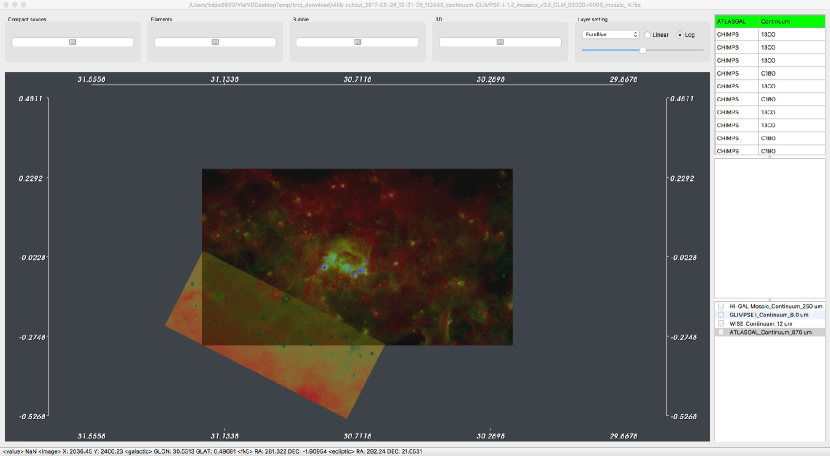Toggle the GLIMPSE I_Continuum_8.0 um layer checkbox

point(721,315)
